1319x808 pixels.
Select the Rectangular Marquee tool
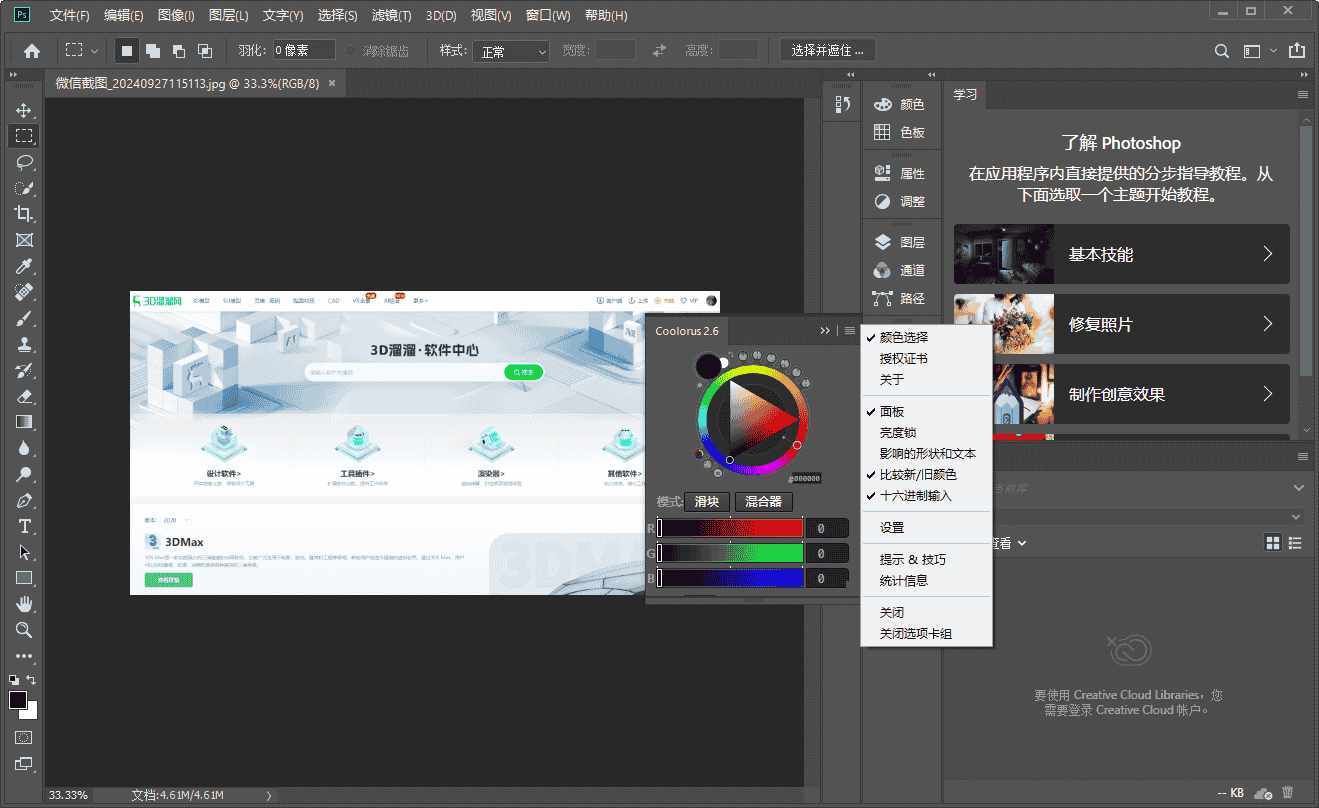24,136
